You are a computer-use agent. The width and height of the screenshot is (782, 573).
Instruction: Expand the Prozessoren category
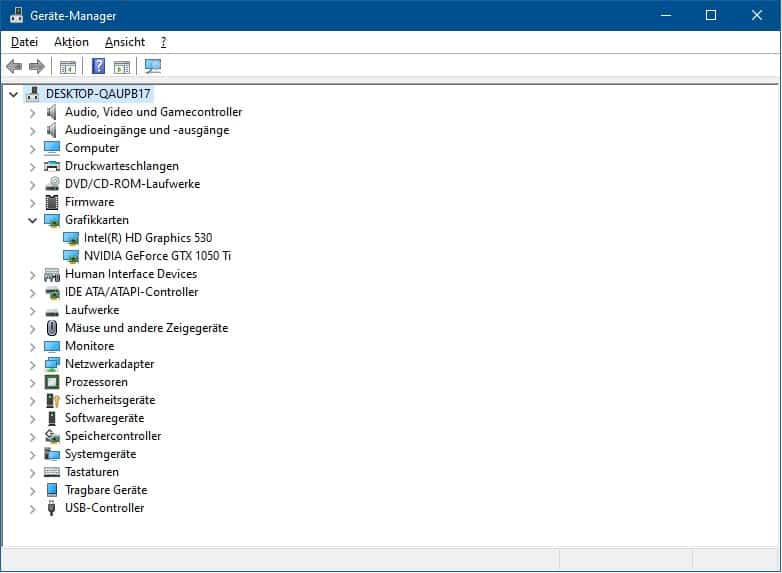[x=32, y=382]
